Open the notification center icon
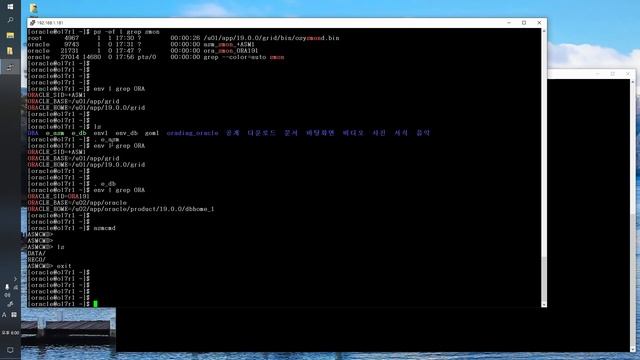The width and height of the screenshot is (640, 360). click(10, 350)
